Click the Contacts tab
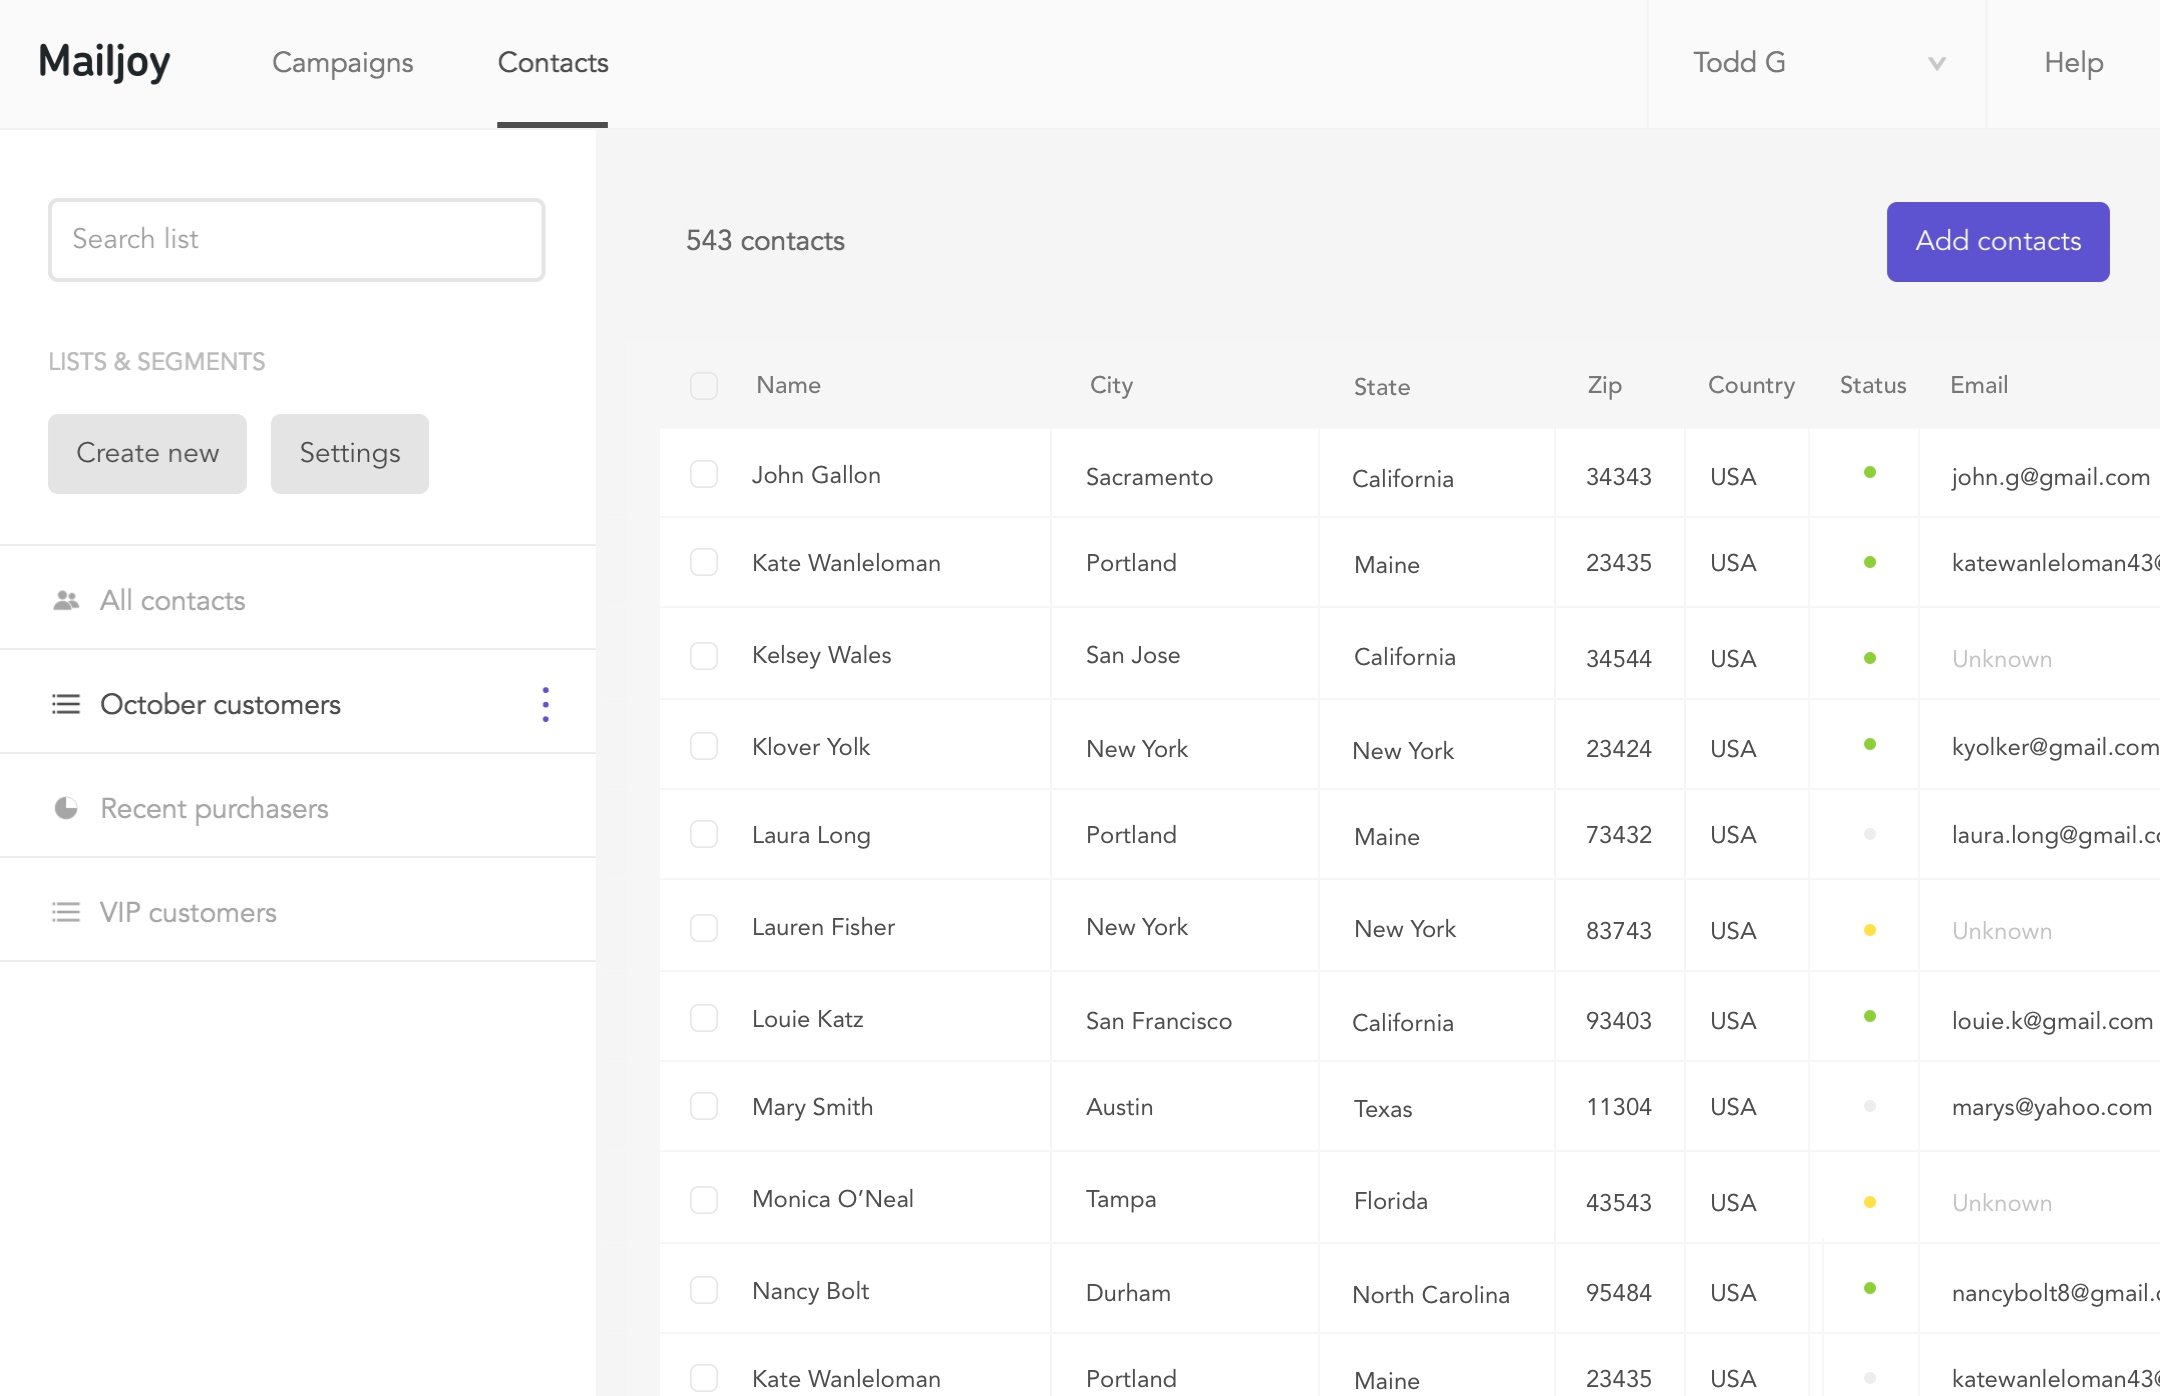Screen dimensions: 2160x1396 (553, 61)
